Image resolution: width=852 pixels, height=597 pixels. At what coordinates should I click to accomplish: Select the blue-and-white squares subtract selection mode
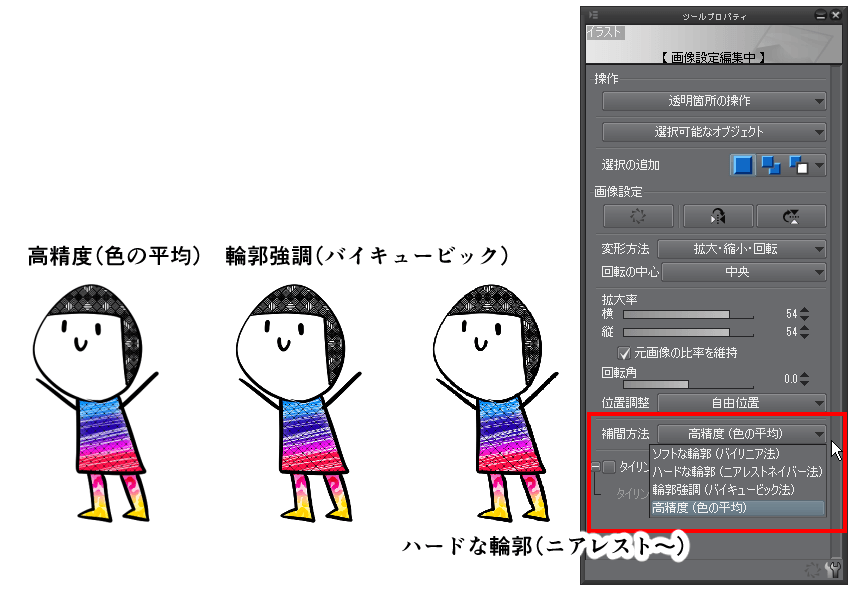tap(798, 165)
